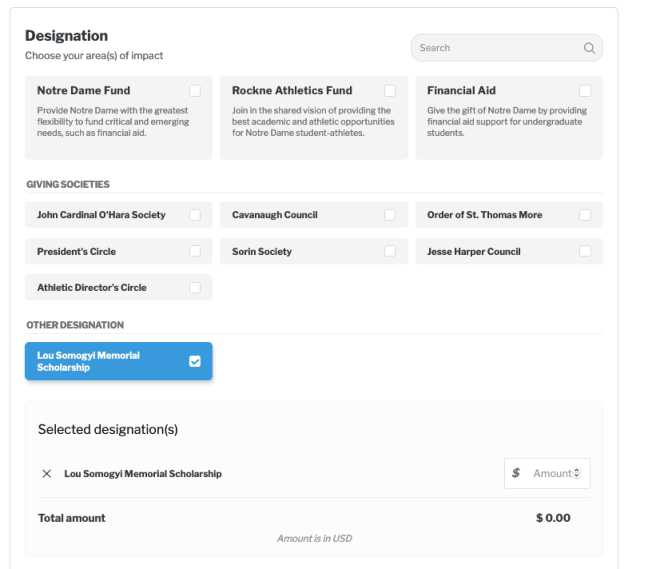This screenshot has width=660, height=569.
Task: Click the Notre Dame Fund title
Action: [x=83, y=90]
